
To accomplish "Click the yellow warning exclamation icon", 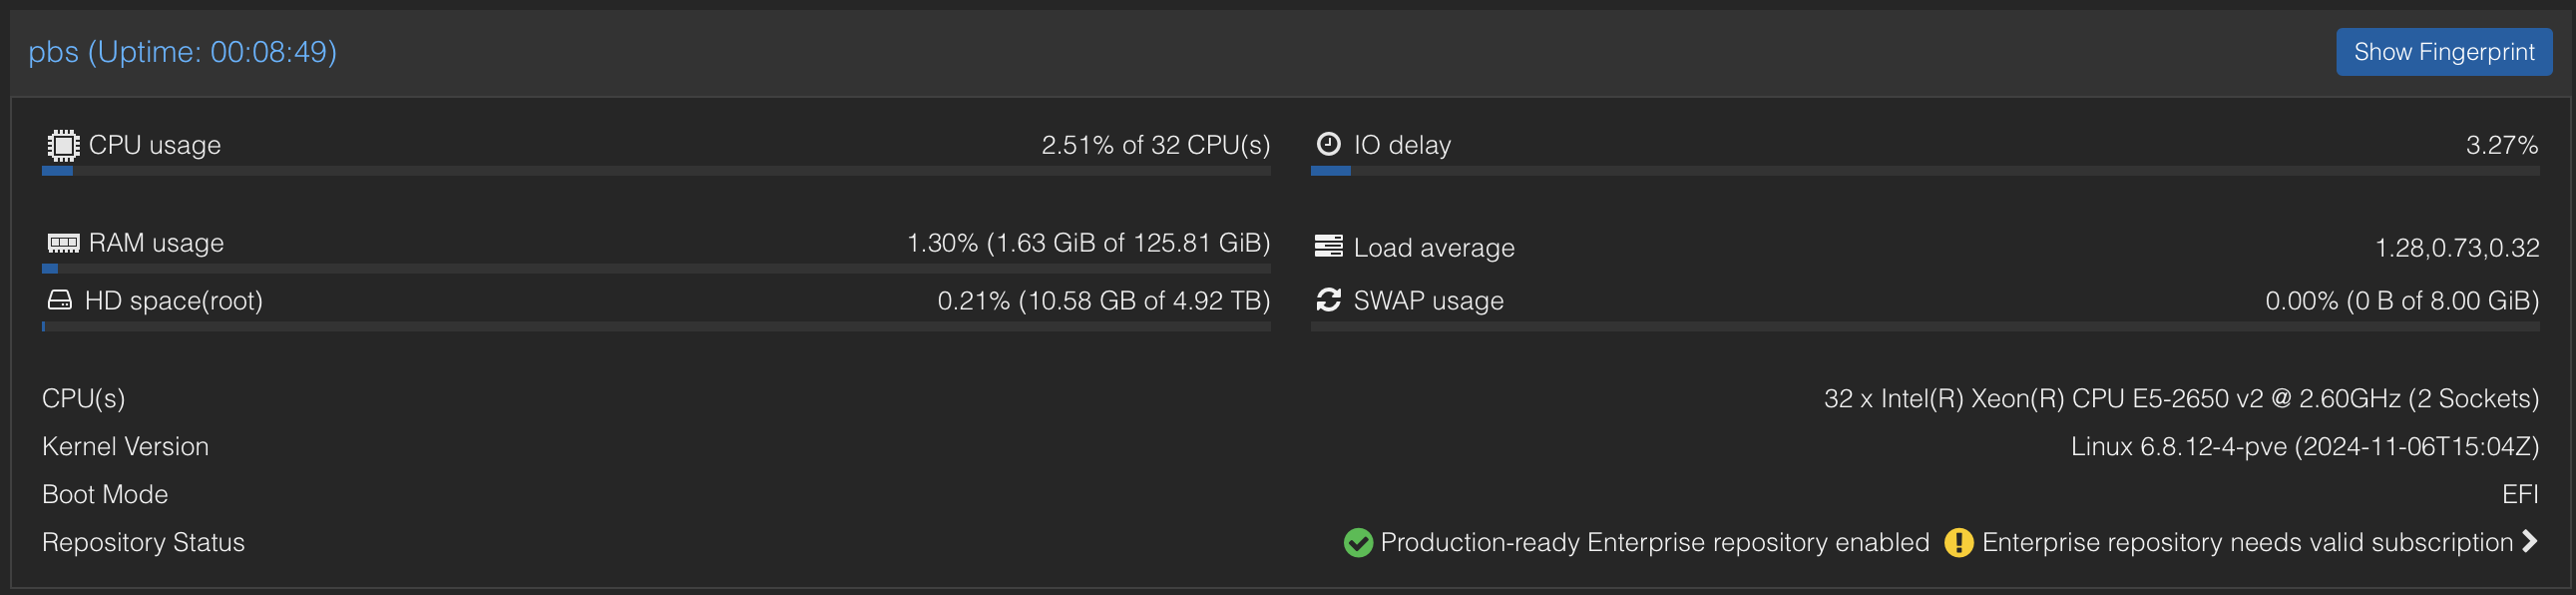I will pyautogui.click(x=1958, y=543).
